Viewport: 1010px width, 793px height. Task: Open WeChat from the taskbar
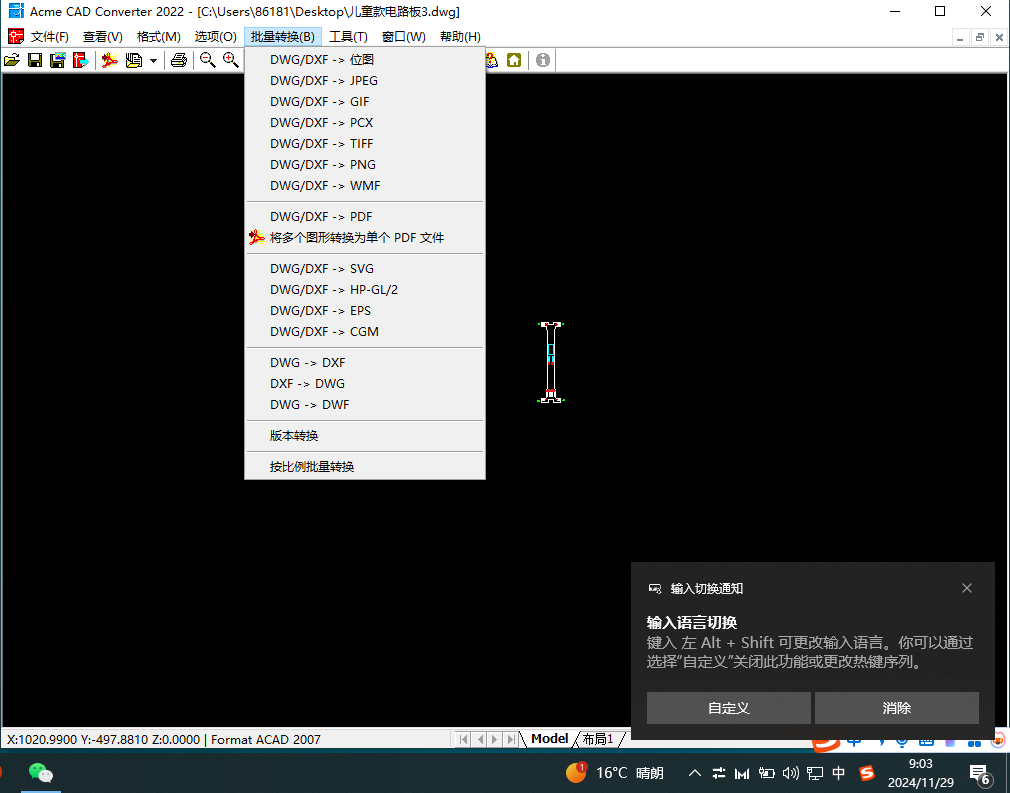click(41, 772)
